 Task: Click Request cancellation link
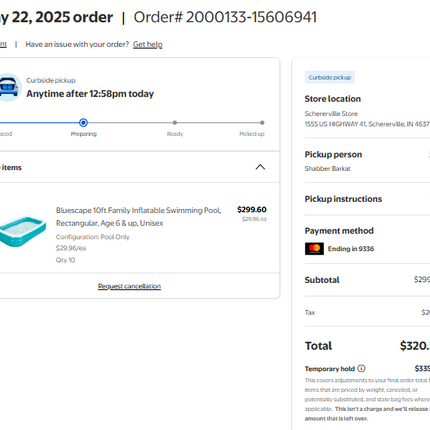click(129, 286)
